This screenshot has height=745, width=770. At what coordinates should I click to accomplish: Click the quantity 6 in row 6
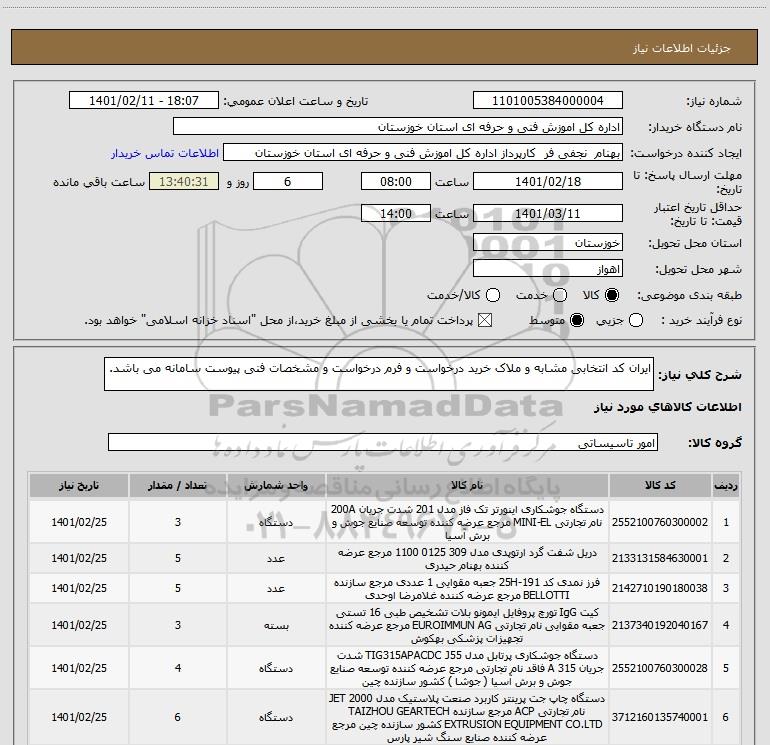[178, 717]
